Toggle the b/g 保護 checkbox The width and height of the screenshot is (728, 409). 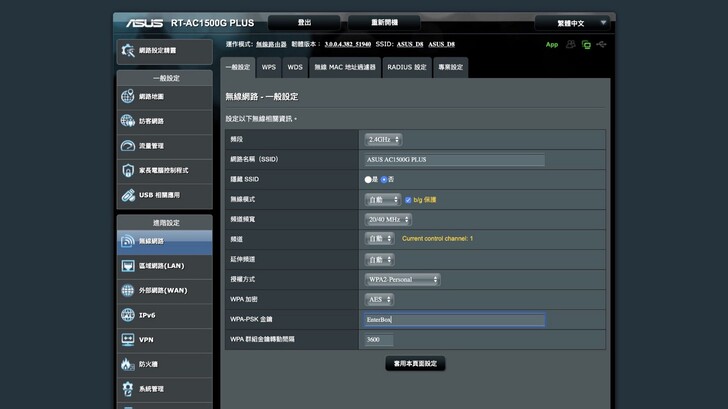[x=408, y=199]
